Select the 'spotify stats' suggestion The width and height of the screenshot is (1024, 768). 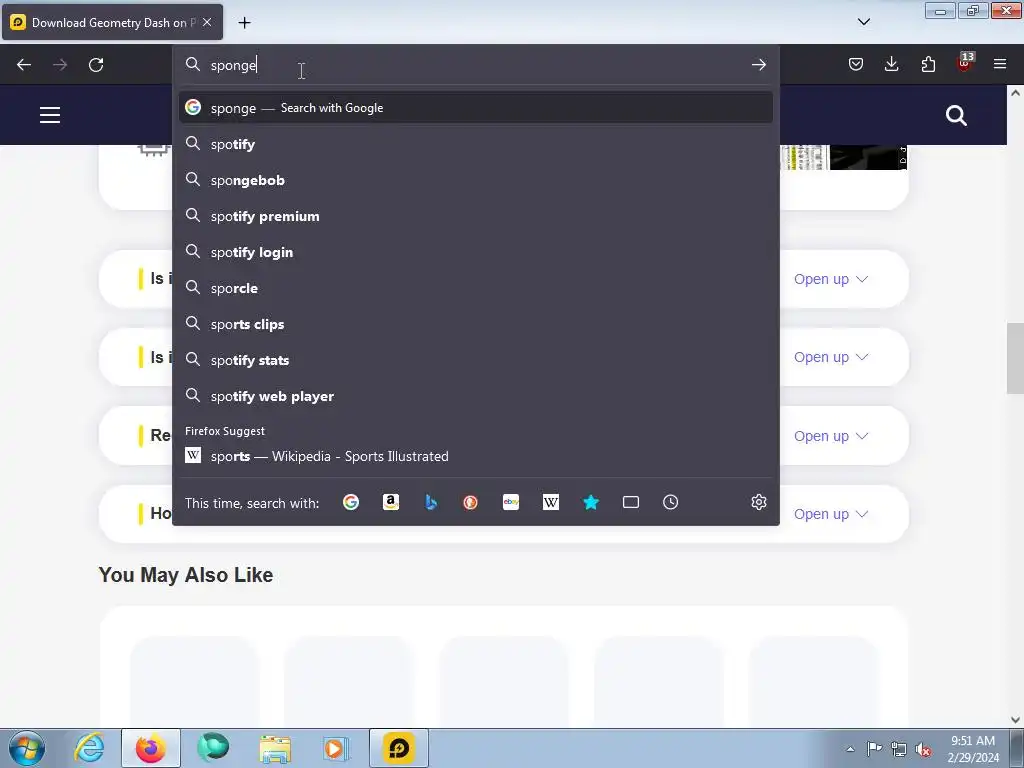coord(475,359)
